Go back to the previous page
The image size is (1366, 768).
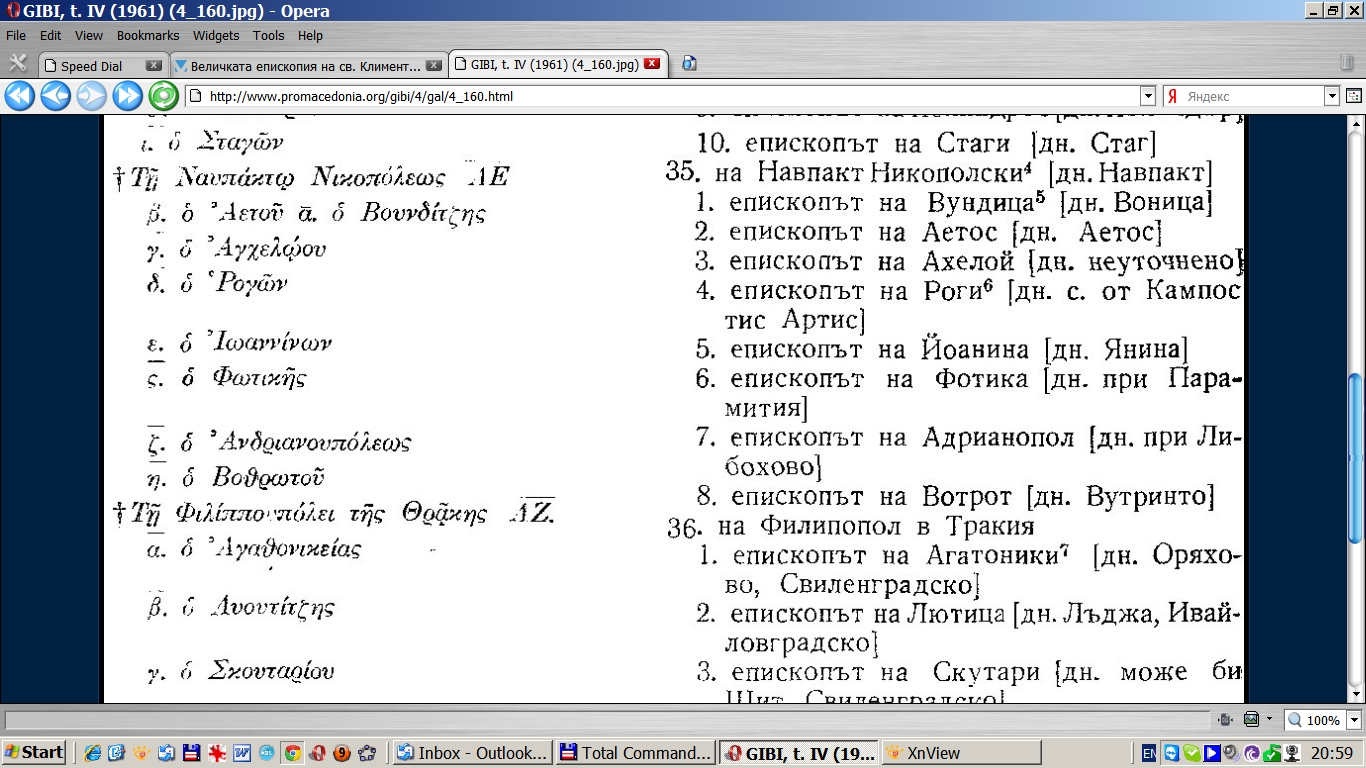point(56,96)
